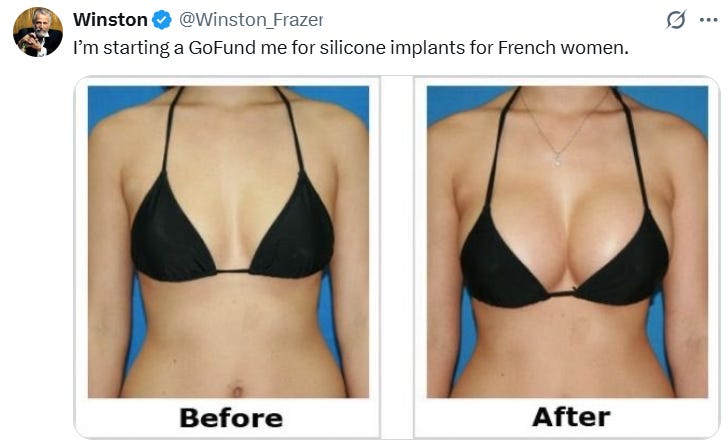
Task: Click the white divider between both photos
Action: tap(397, 255)
